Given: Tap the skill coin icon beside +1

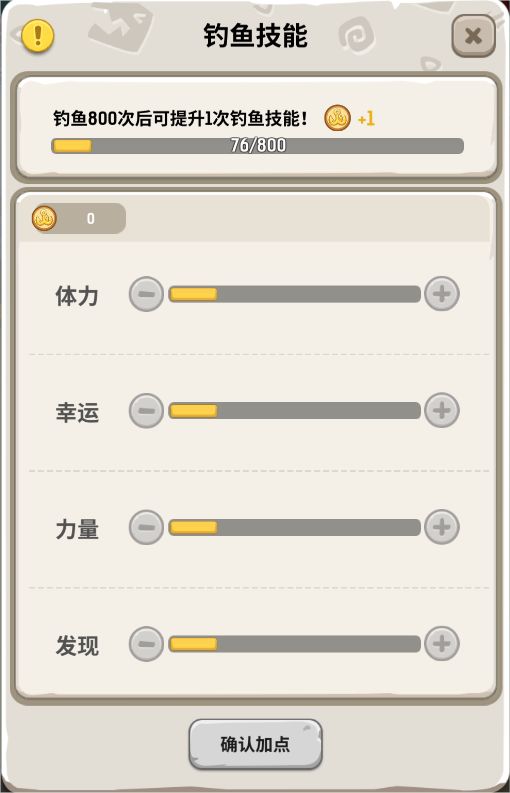Looking at the screenshot, I should click(x=337, y=118).
